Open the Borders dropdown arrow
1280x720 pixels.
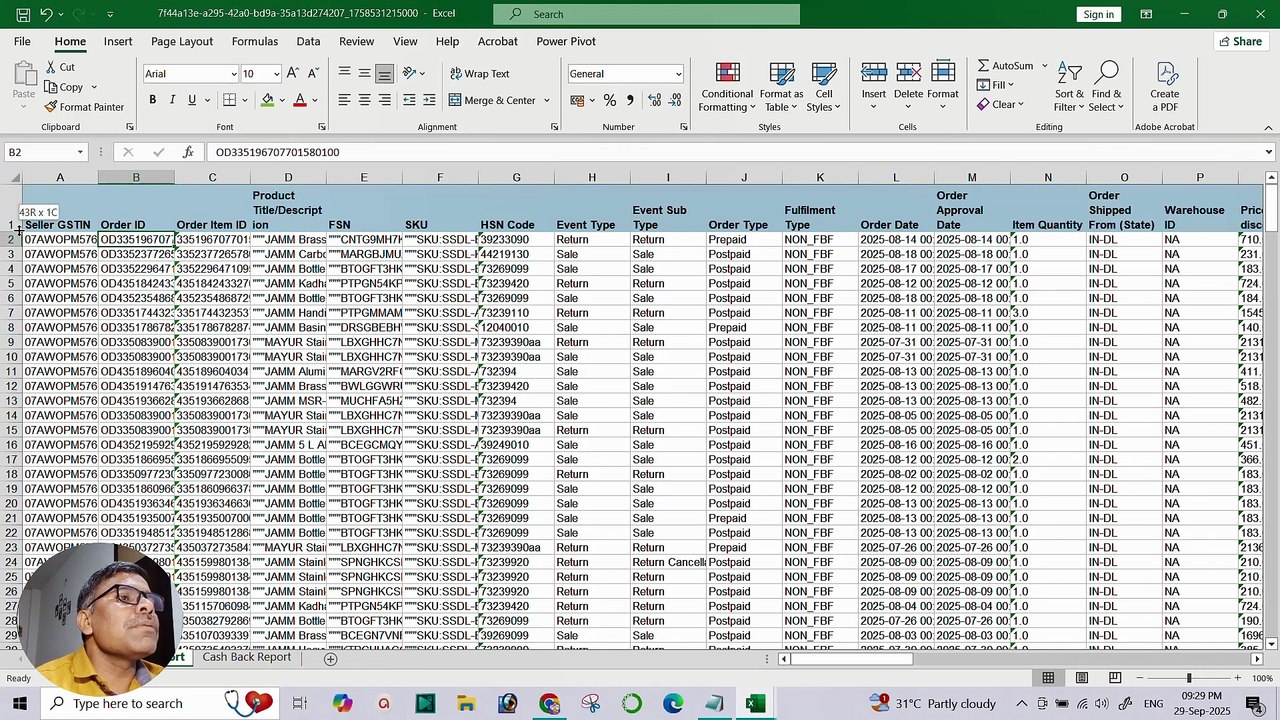coord(246,100)
